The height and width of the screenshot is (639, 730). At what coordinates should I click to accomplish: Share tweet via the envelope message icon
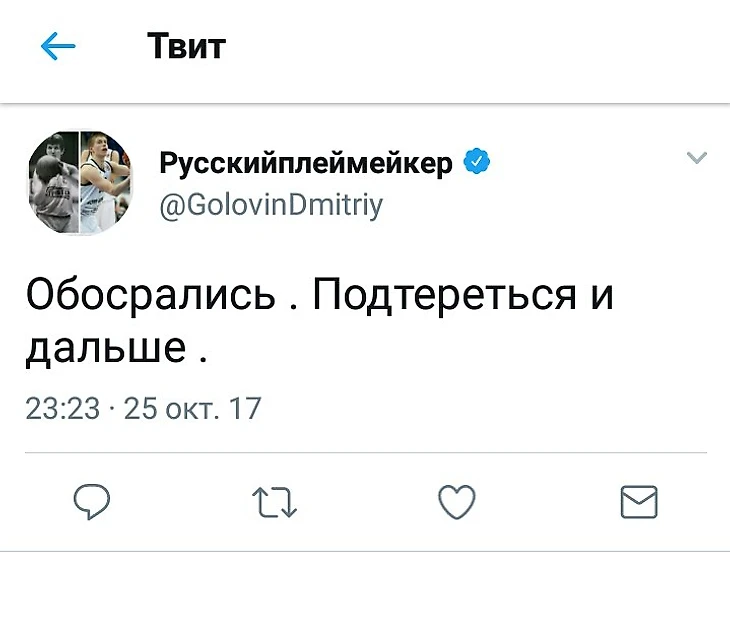pyautogui.click(x=639, y=502)
